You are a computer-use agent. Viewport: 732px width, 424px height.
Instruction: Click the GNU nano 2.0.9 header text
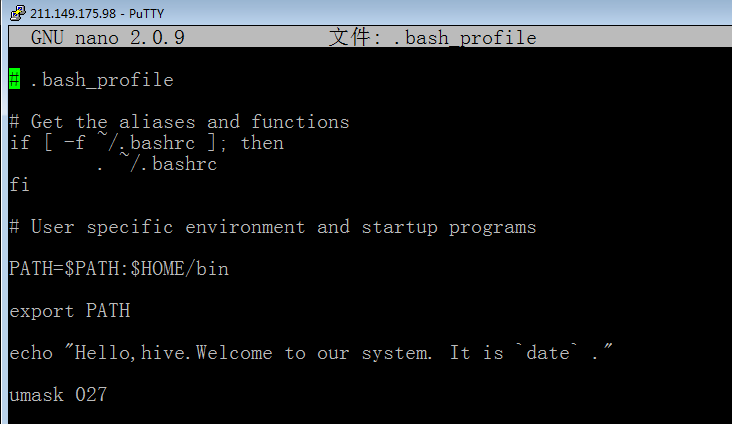pyautogui.click(x=107, y=38)
